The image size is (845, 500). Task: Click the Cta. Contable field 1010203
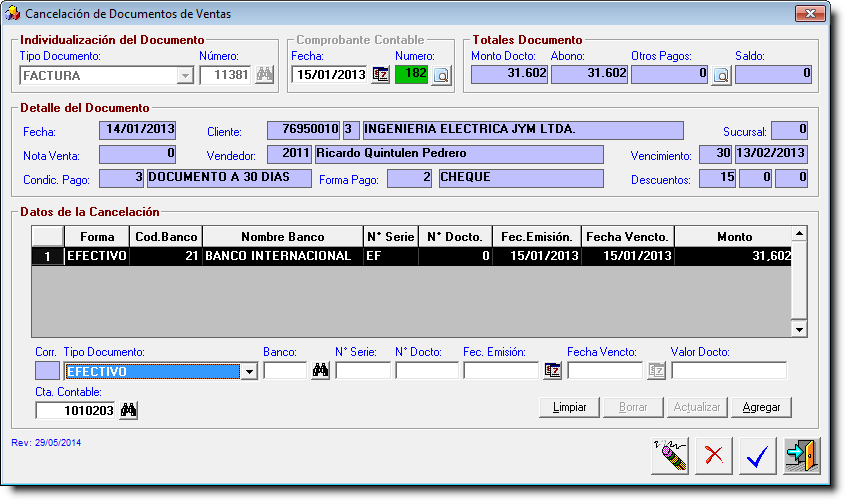click(x=75, y=411)
